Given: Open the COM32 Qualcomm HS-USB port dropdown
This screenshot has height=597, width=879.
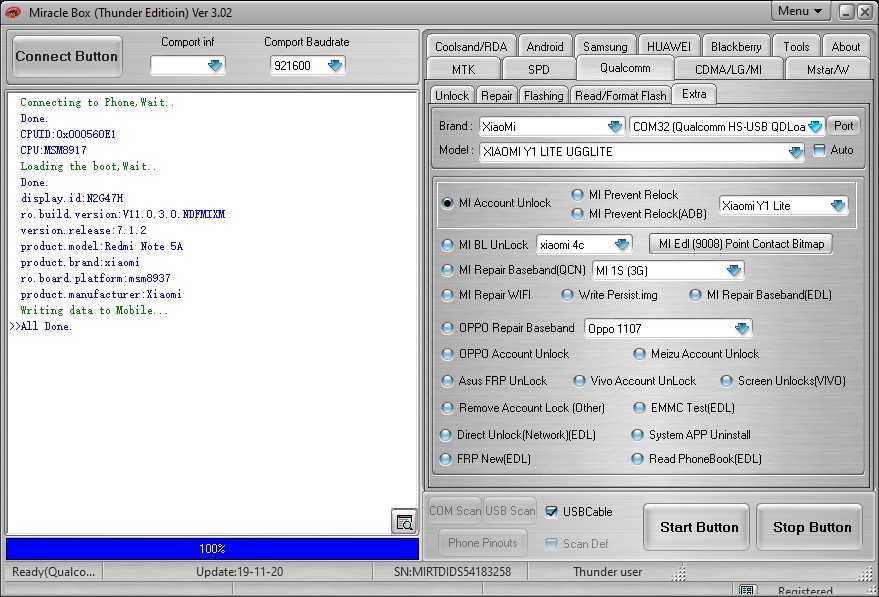Looking at the screenshot, I should point(815,127).
